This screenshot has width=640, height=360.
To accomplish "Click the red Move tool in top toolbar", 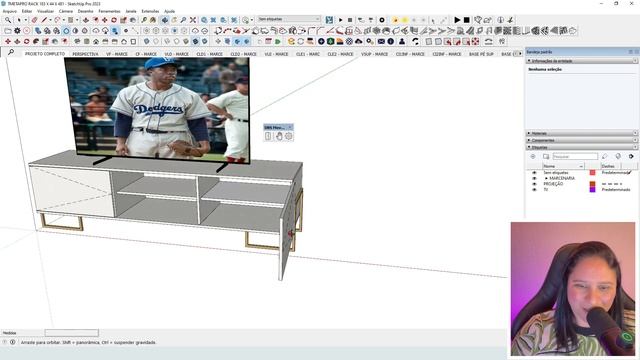I will tap(104, 20).
